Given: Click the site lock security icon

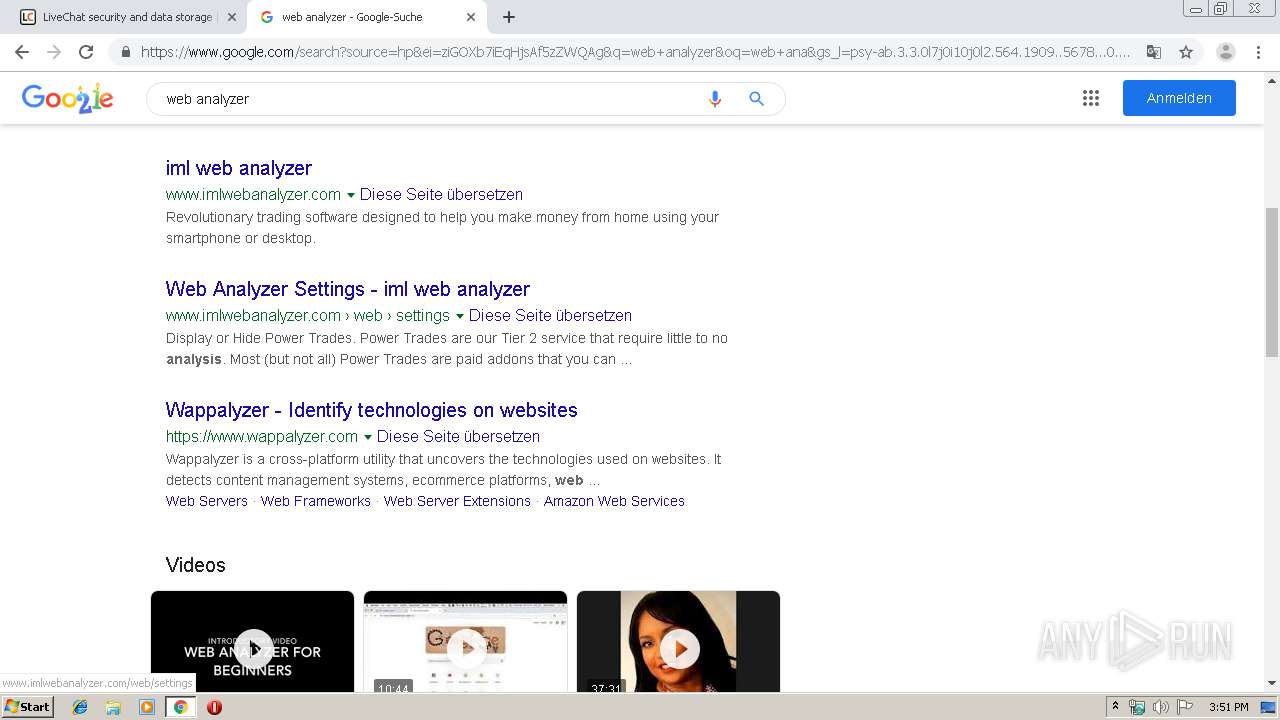Looking at the screenshot, I should (x=125, y=52).
